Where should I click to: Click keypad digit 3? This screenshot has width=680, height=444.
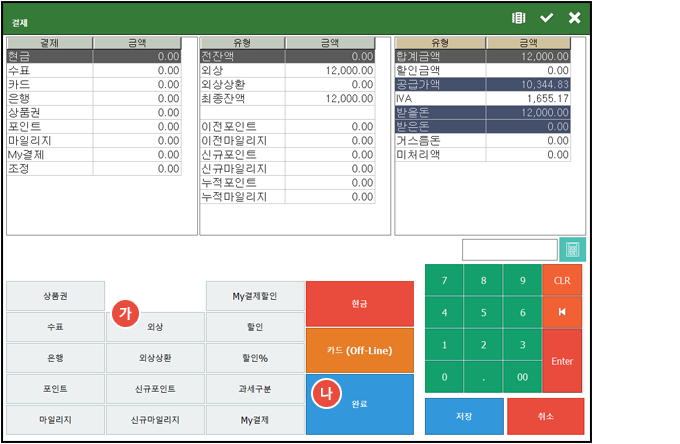pos(523,345)
